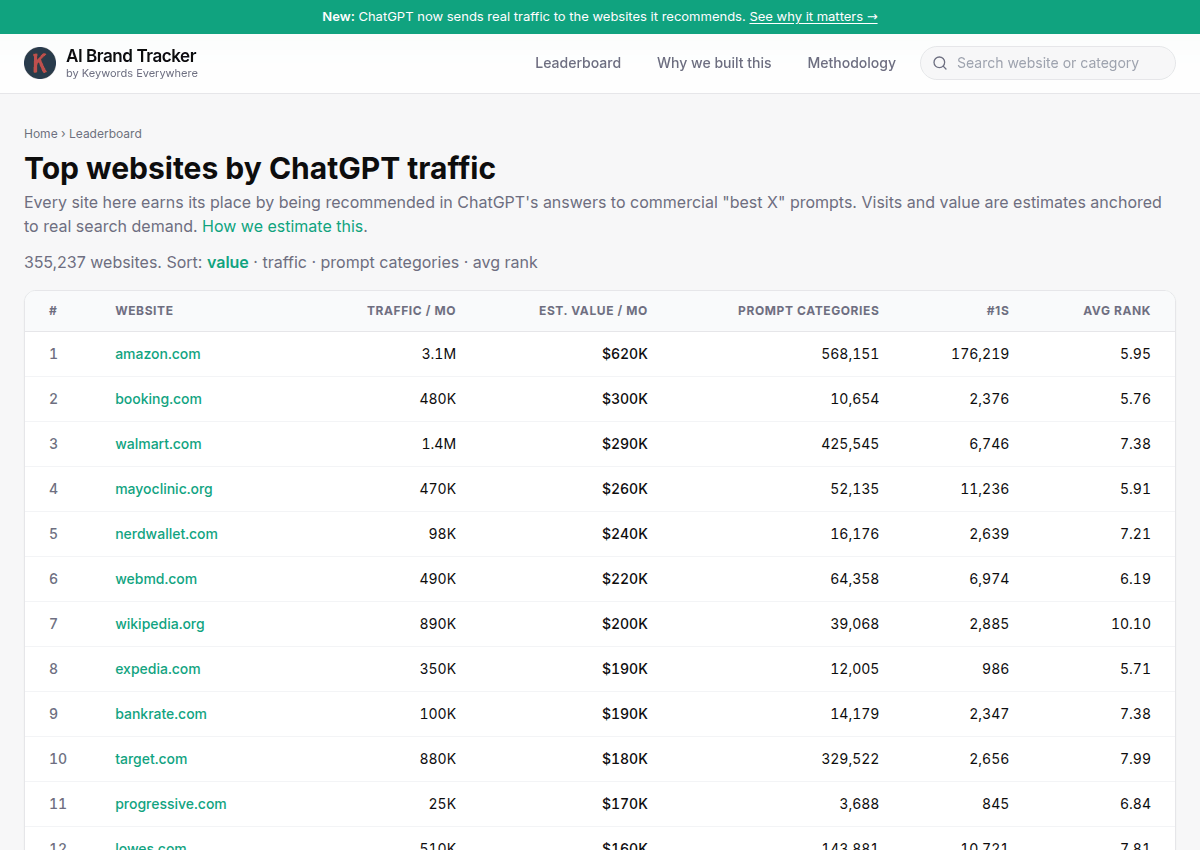Sort the list by value
Screen dimensions: 1200x850
click(228, 262)
